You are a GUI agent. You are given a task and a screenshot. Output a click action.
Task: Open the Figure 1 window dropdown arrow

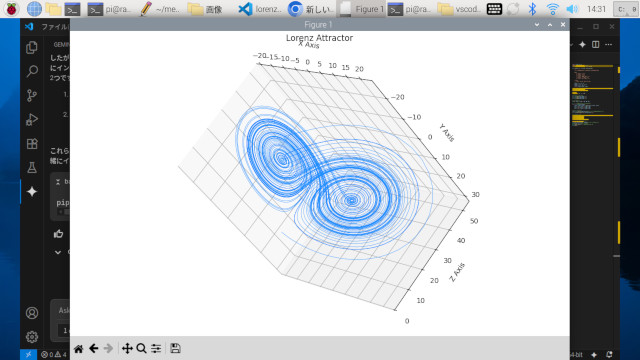537,25
